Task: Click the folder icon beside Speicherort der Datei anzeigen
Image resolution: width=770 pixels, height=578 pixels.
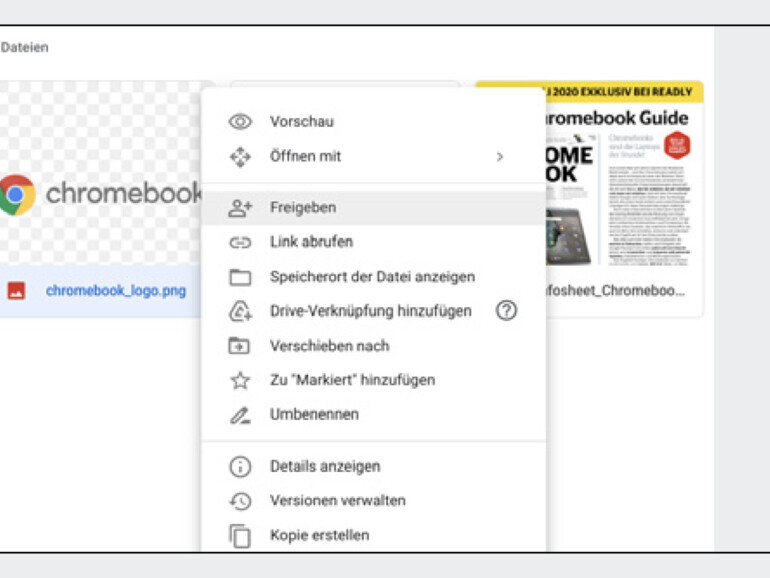Action: pyautogui.click(x=240, y=277)
